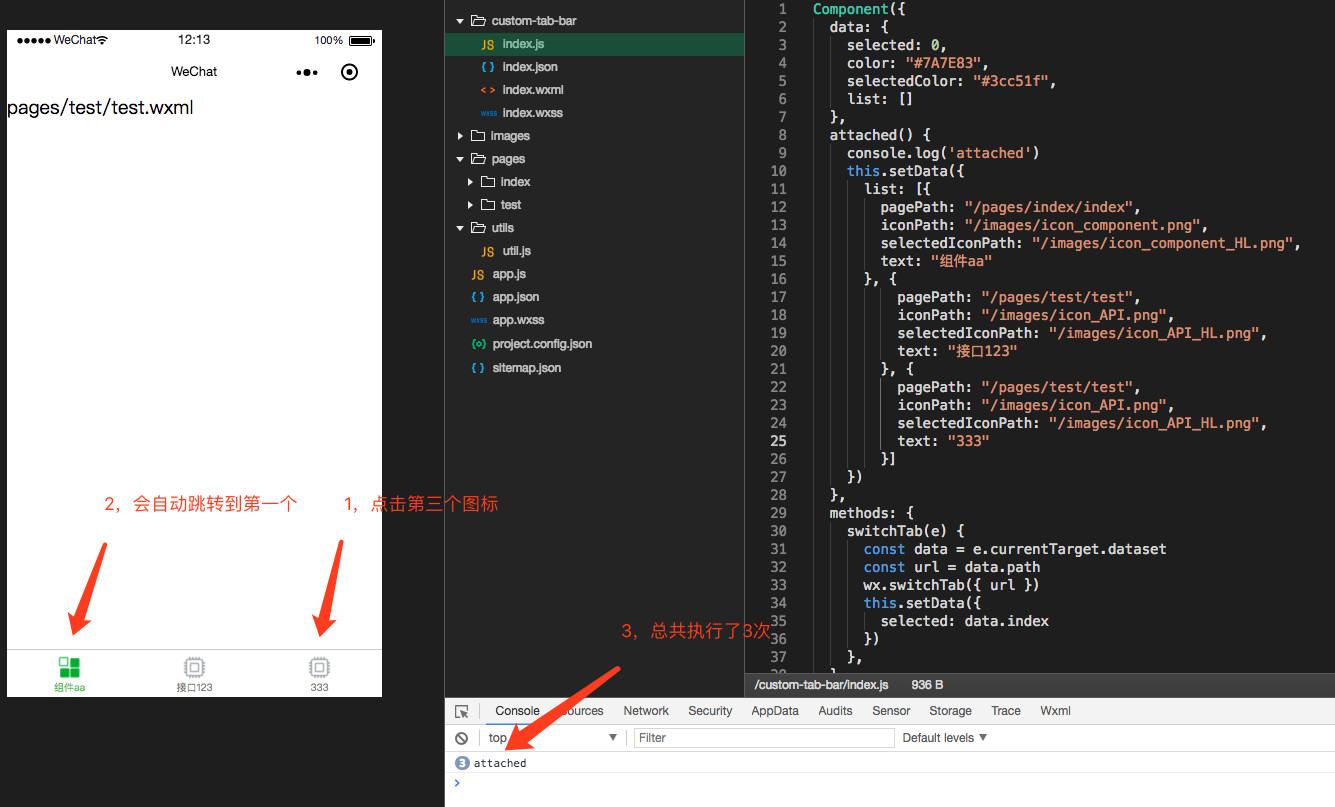Switch to the Console tab
1335x807 pixels.
pos(517,711)
